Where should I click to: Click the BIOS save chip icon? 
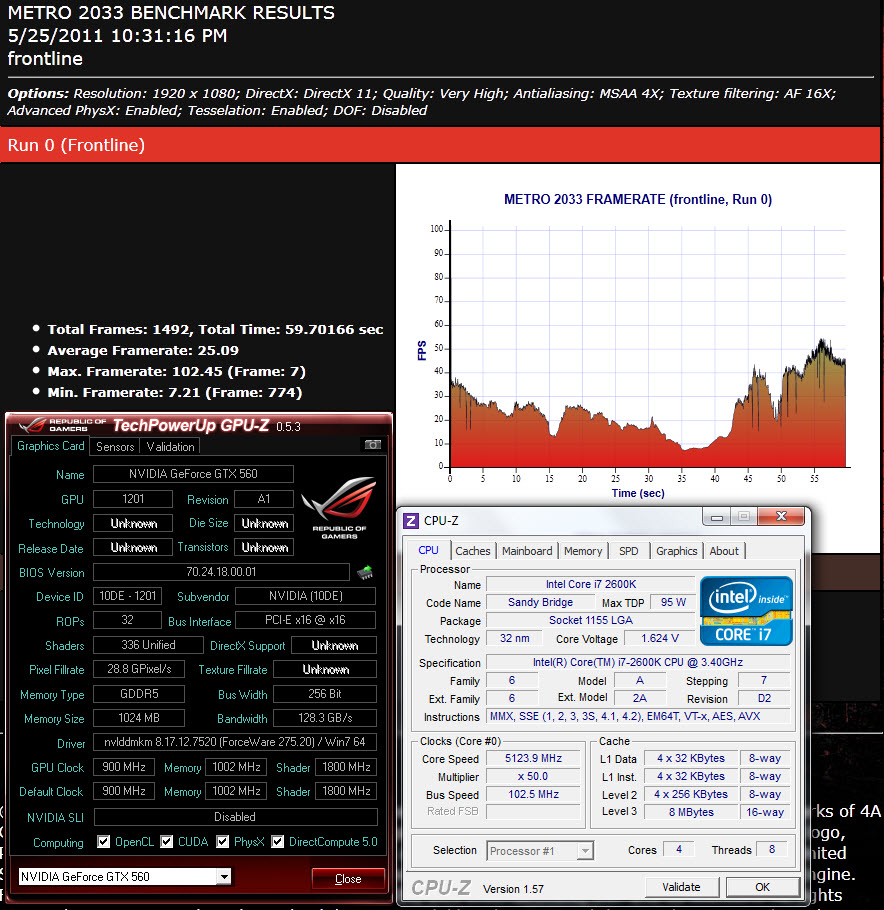click(x=365, y=572)
